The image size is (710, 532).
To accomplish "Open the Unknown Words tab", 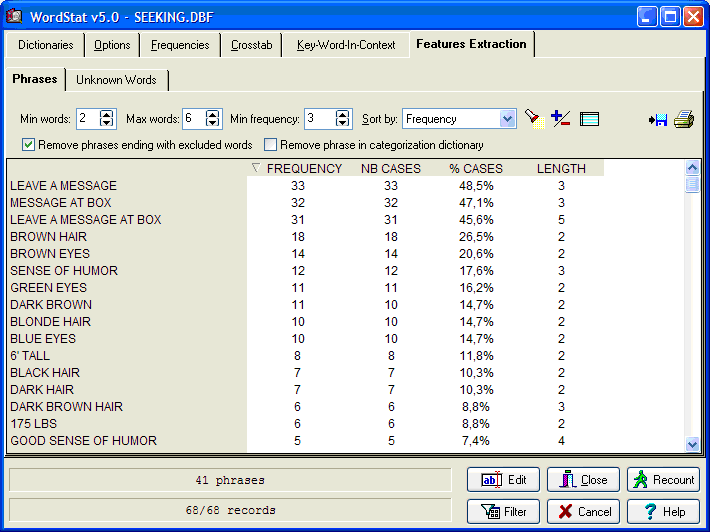I will pyautogui.click(x=116, y=79).
